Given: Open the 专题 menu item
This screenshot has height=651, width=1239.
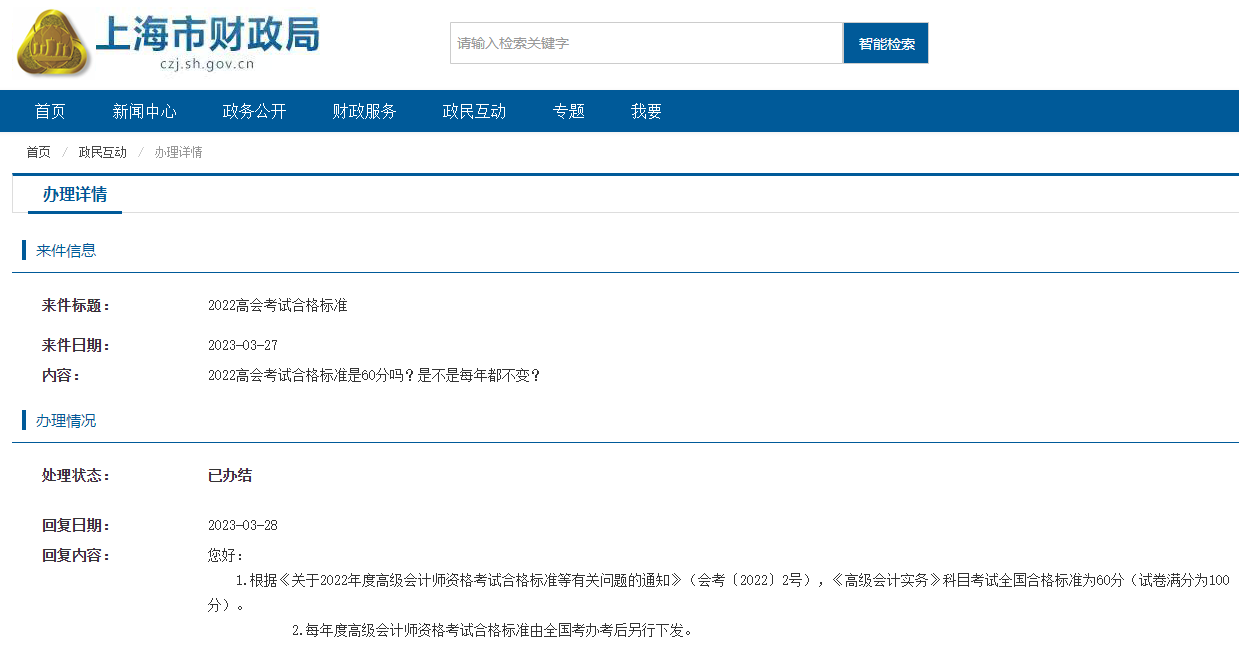Looking at the screenshot, I should coord(568,111).
